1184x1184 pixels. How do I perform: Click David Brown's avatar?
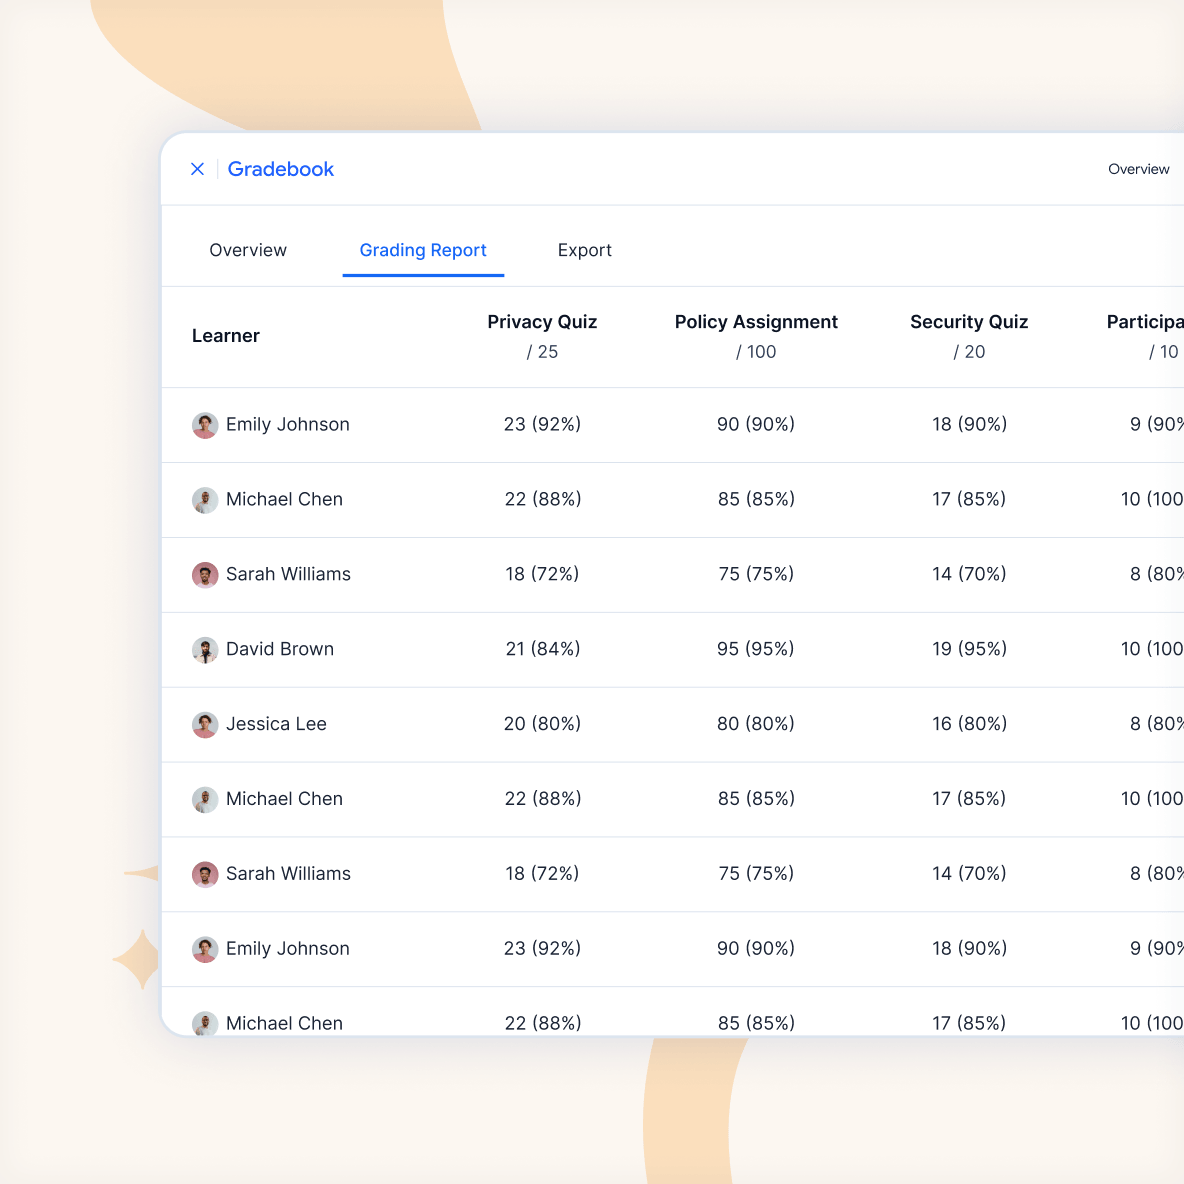pos(205,649)
